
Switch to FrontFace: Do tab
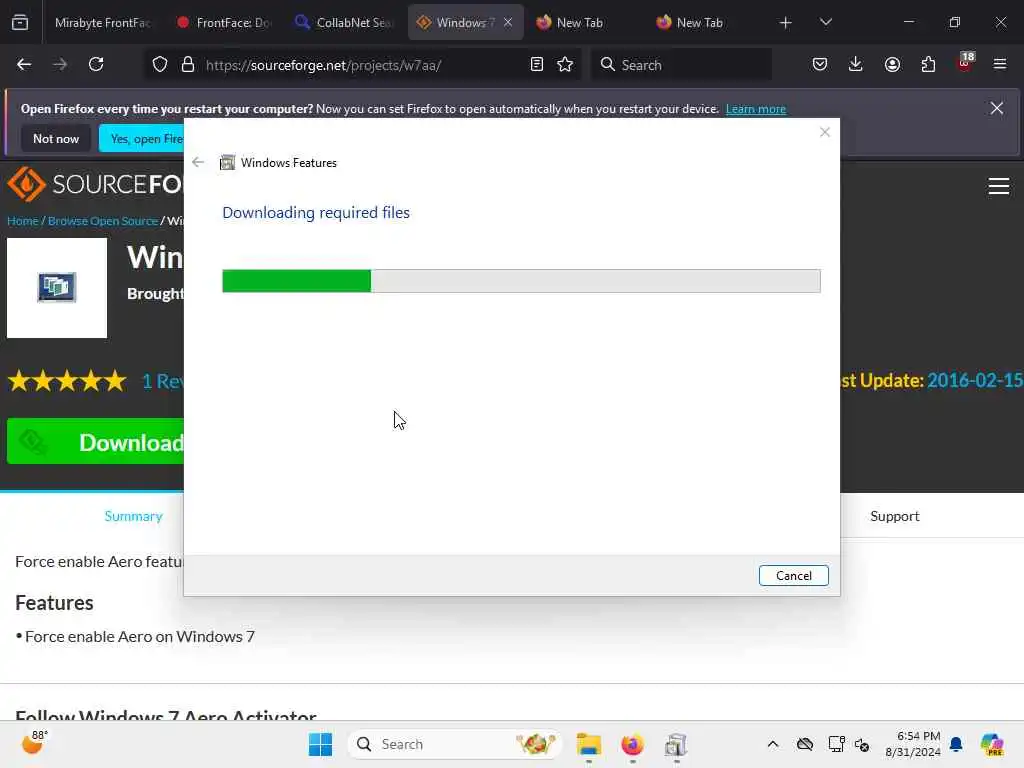point(224,23)
